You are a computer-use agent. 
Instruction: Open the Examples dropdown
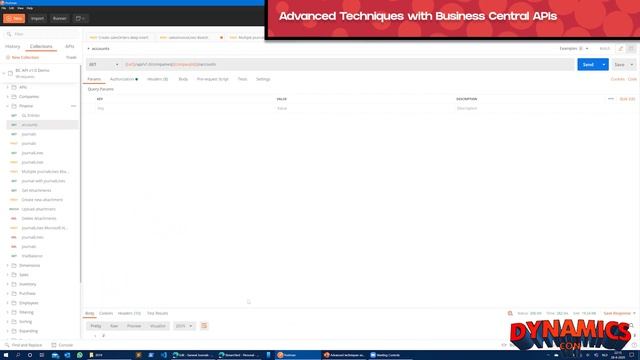click(574, 49)
